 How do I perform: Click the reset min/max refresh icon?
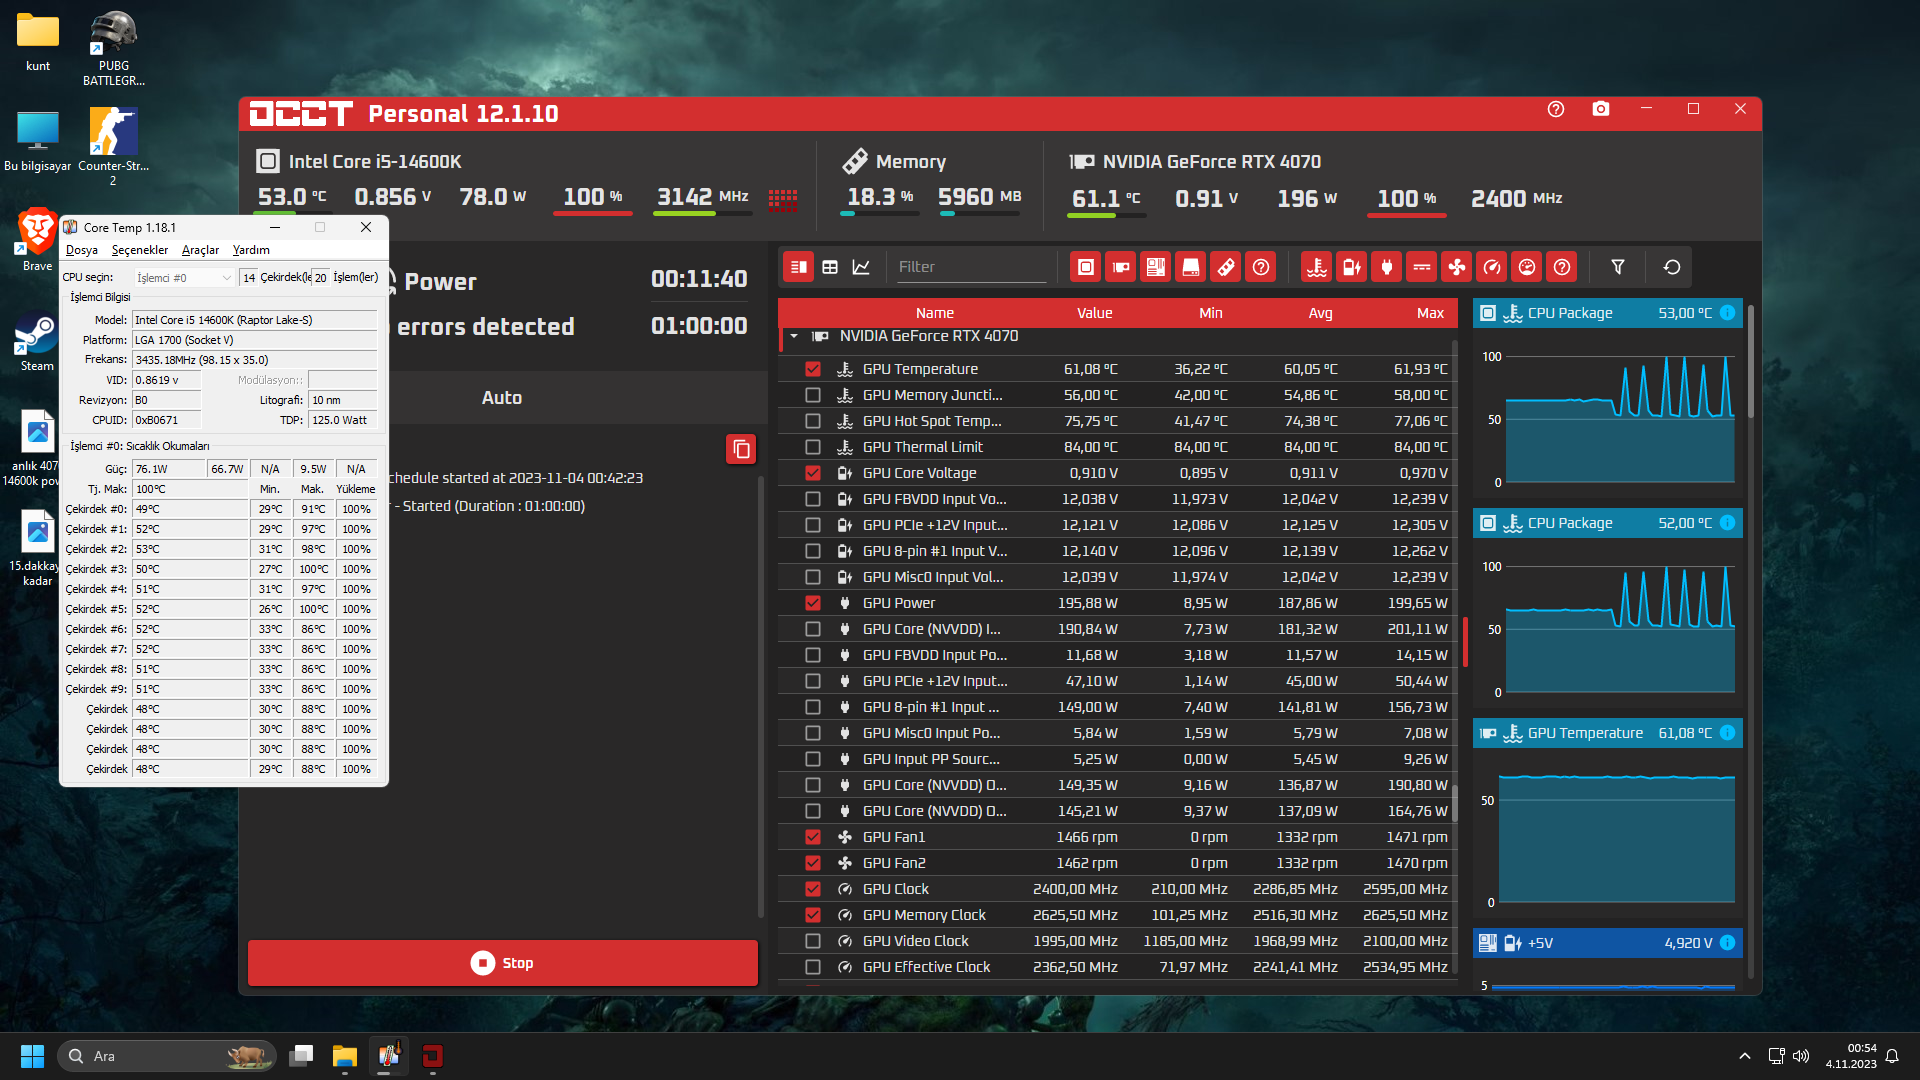point(1672,267)
